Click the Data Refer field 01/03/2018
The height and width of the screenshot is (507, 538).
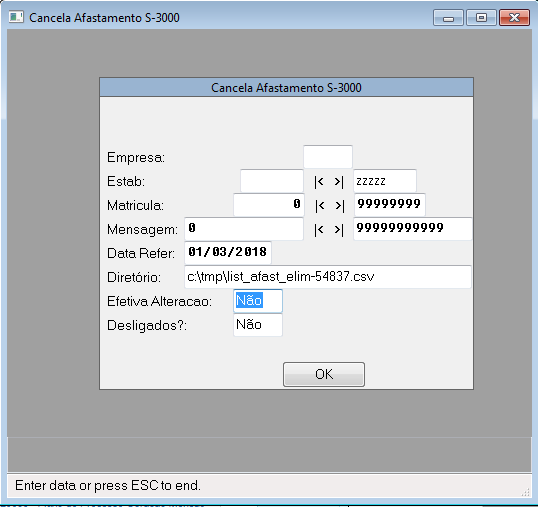click(x=228, y=253)
